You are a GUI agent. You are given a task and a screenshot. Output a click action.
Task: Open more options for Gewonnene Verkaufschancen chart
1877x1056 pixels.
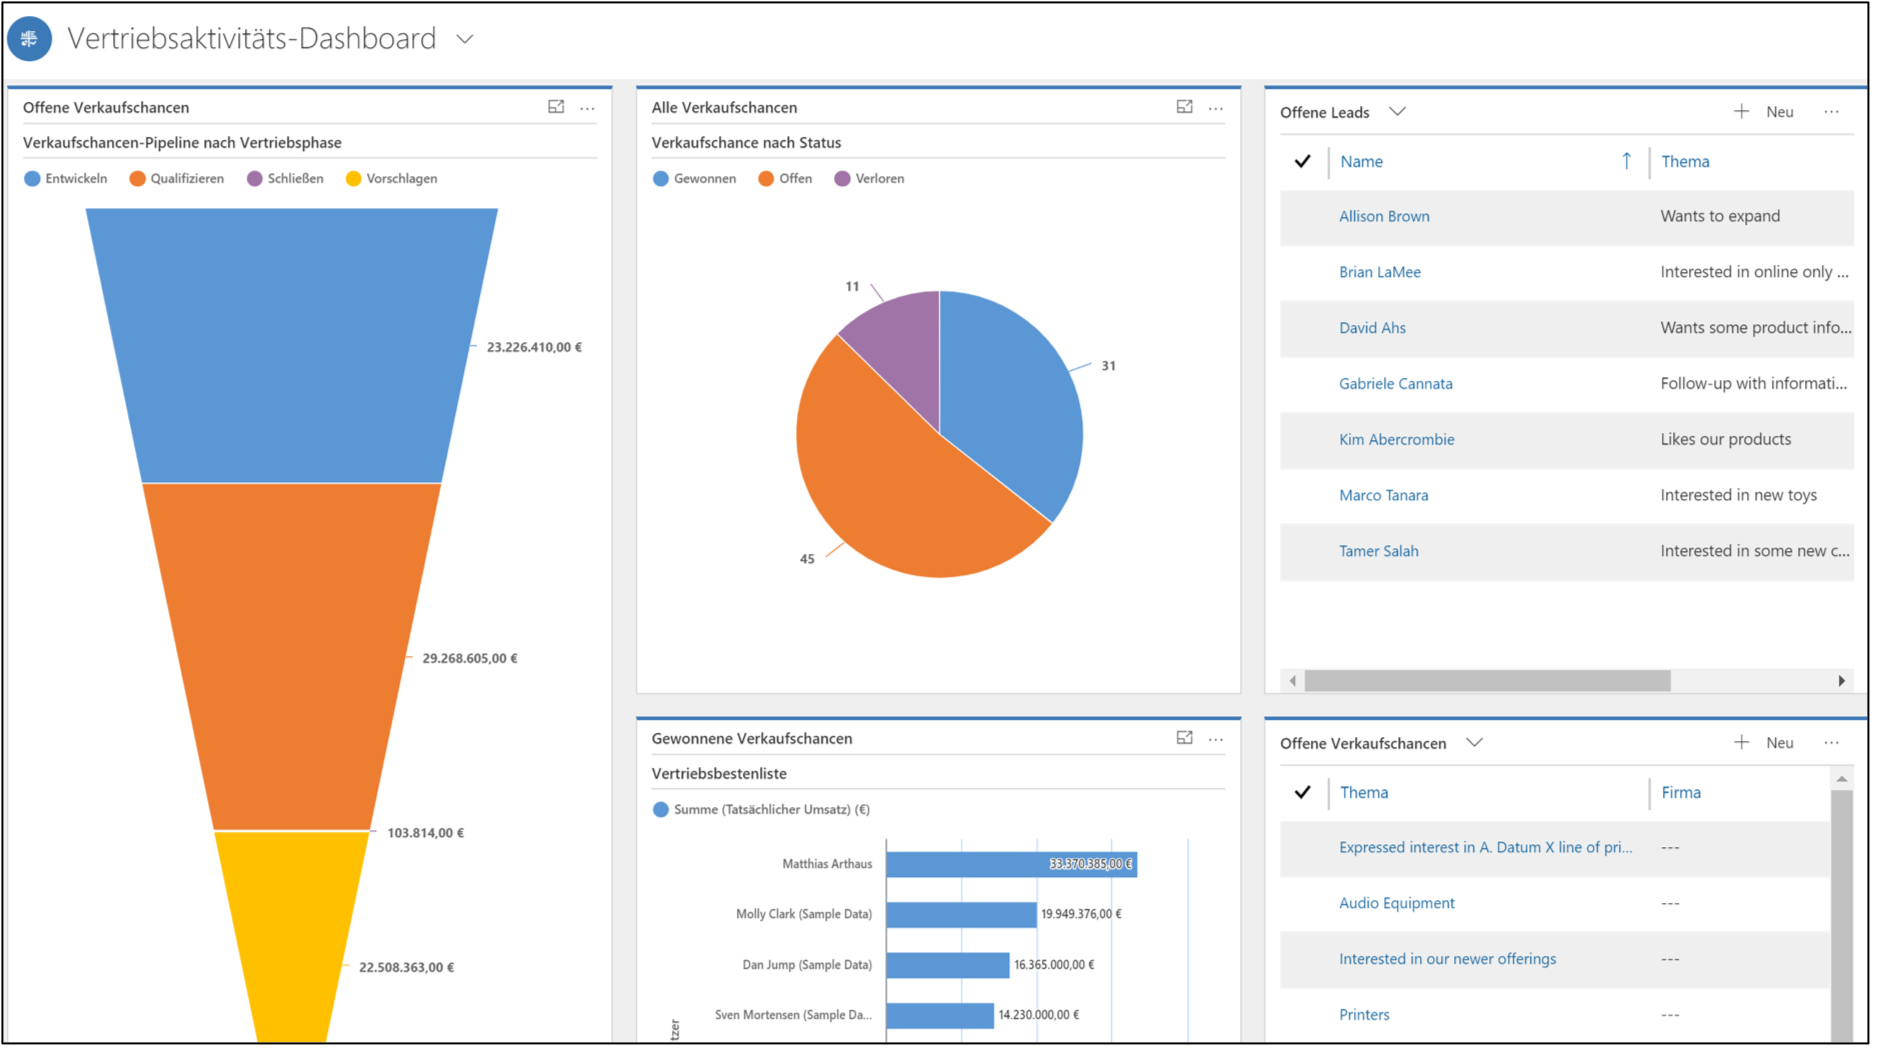point(1216,739)
